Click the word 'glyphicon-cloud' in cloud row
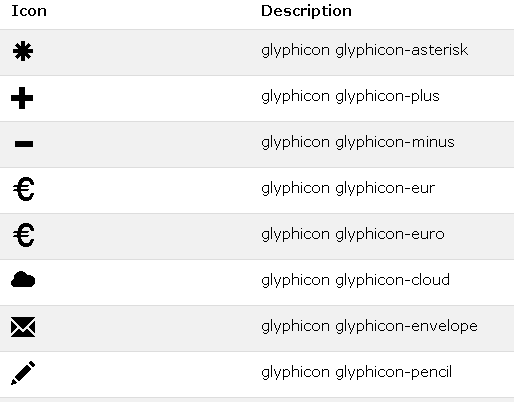The image size is (514, 402). point(393,280)
